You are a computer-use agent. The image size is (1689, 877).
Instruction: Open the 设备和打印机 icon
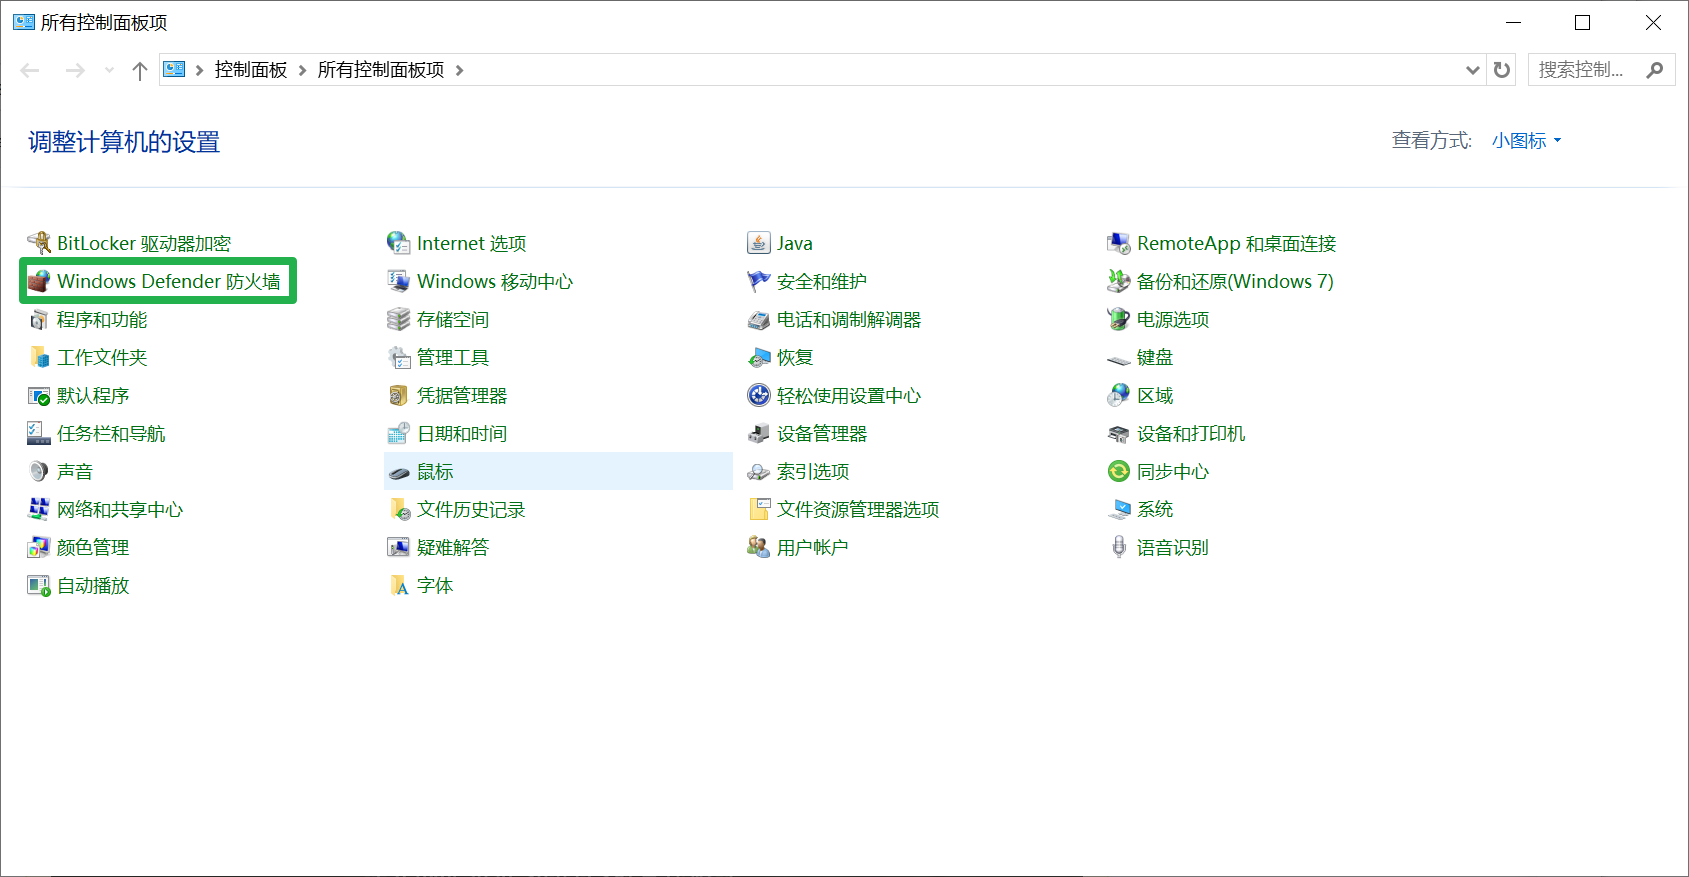[x=1119, y=433]
